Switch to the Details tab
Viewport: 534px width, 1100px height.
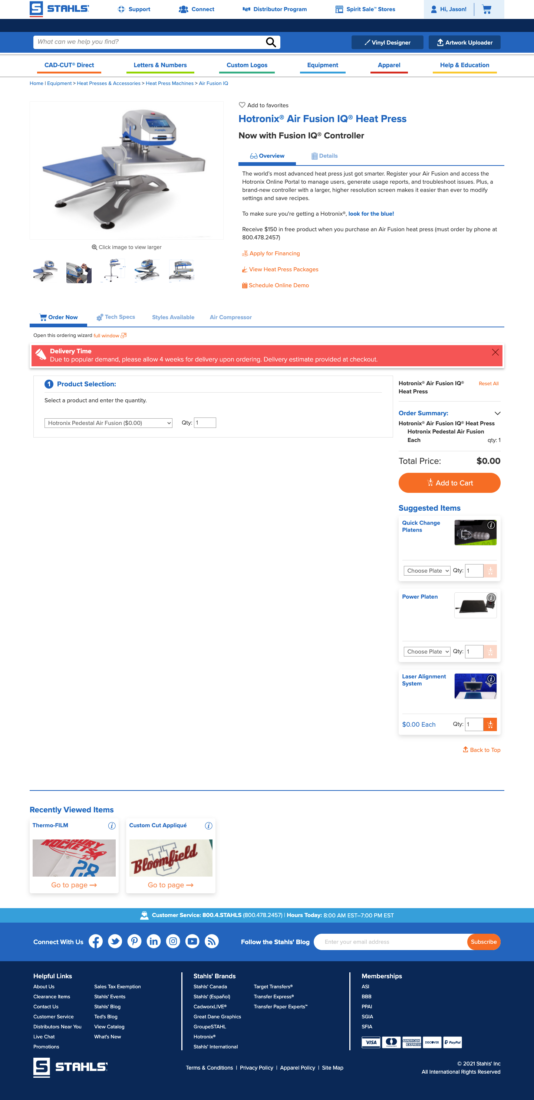[x=324, y=156]
